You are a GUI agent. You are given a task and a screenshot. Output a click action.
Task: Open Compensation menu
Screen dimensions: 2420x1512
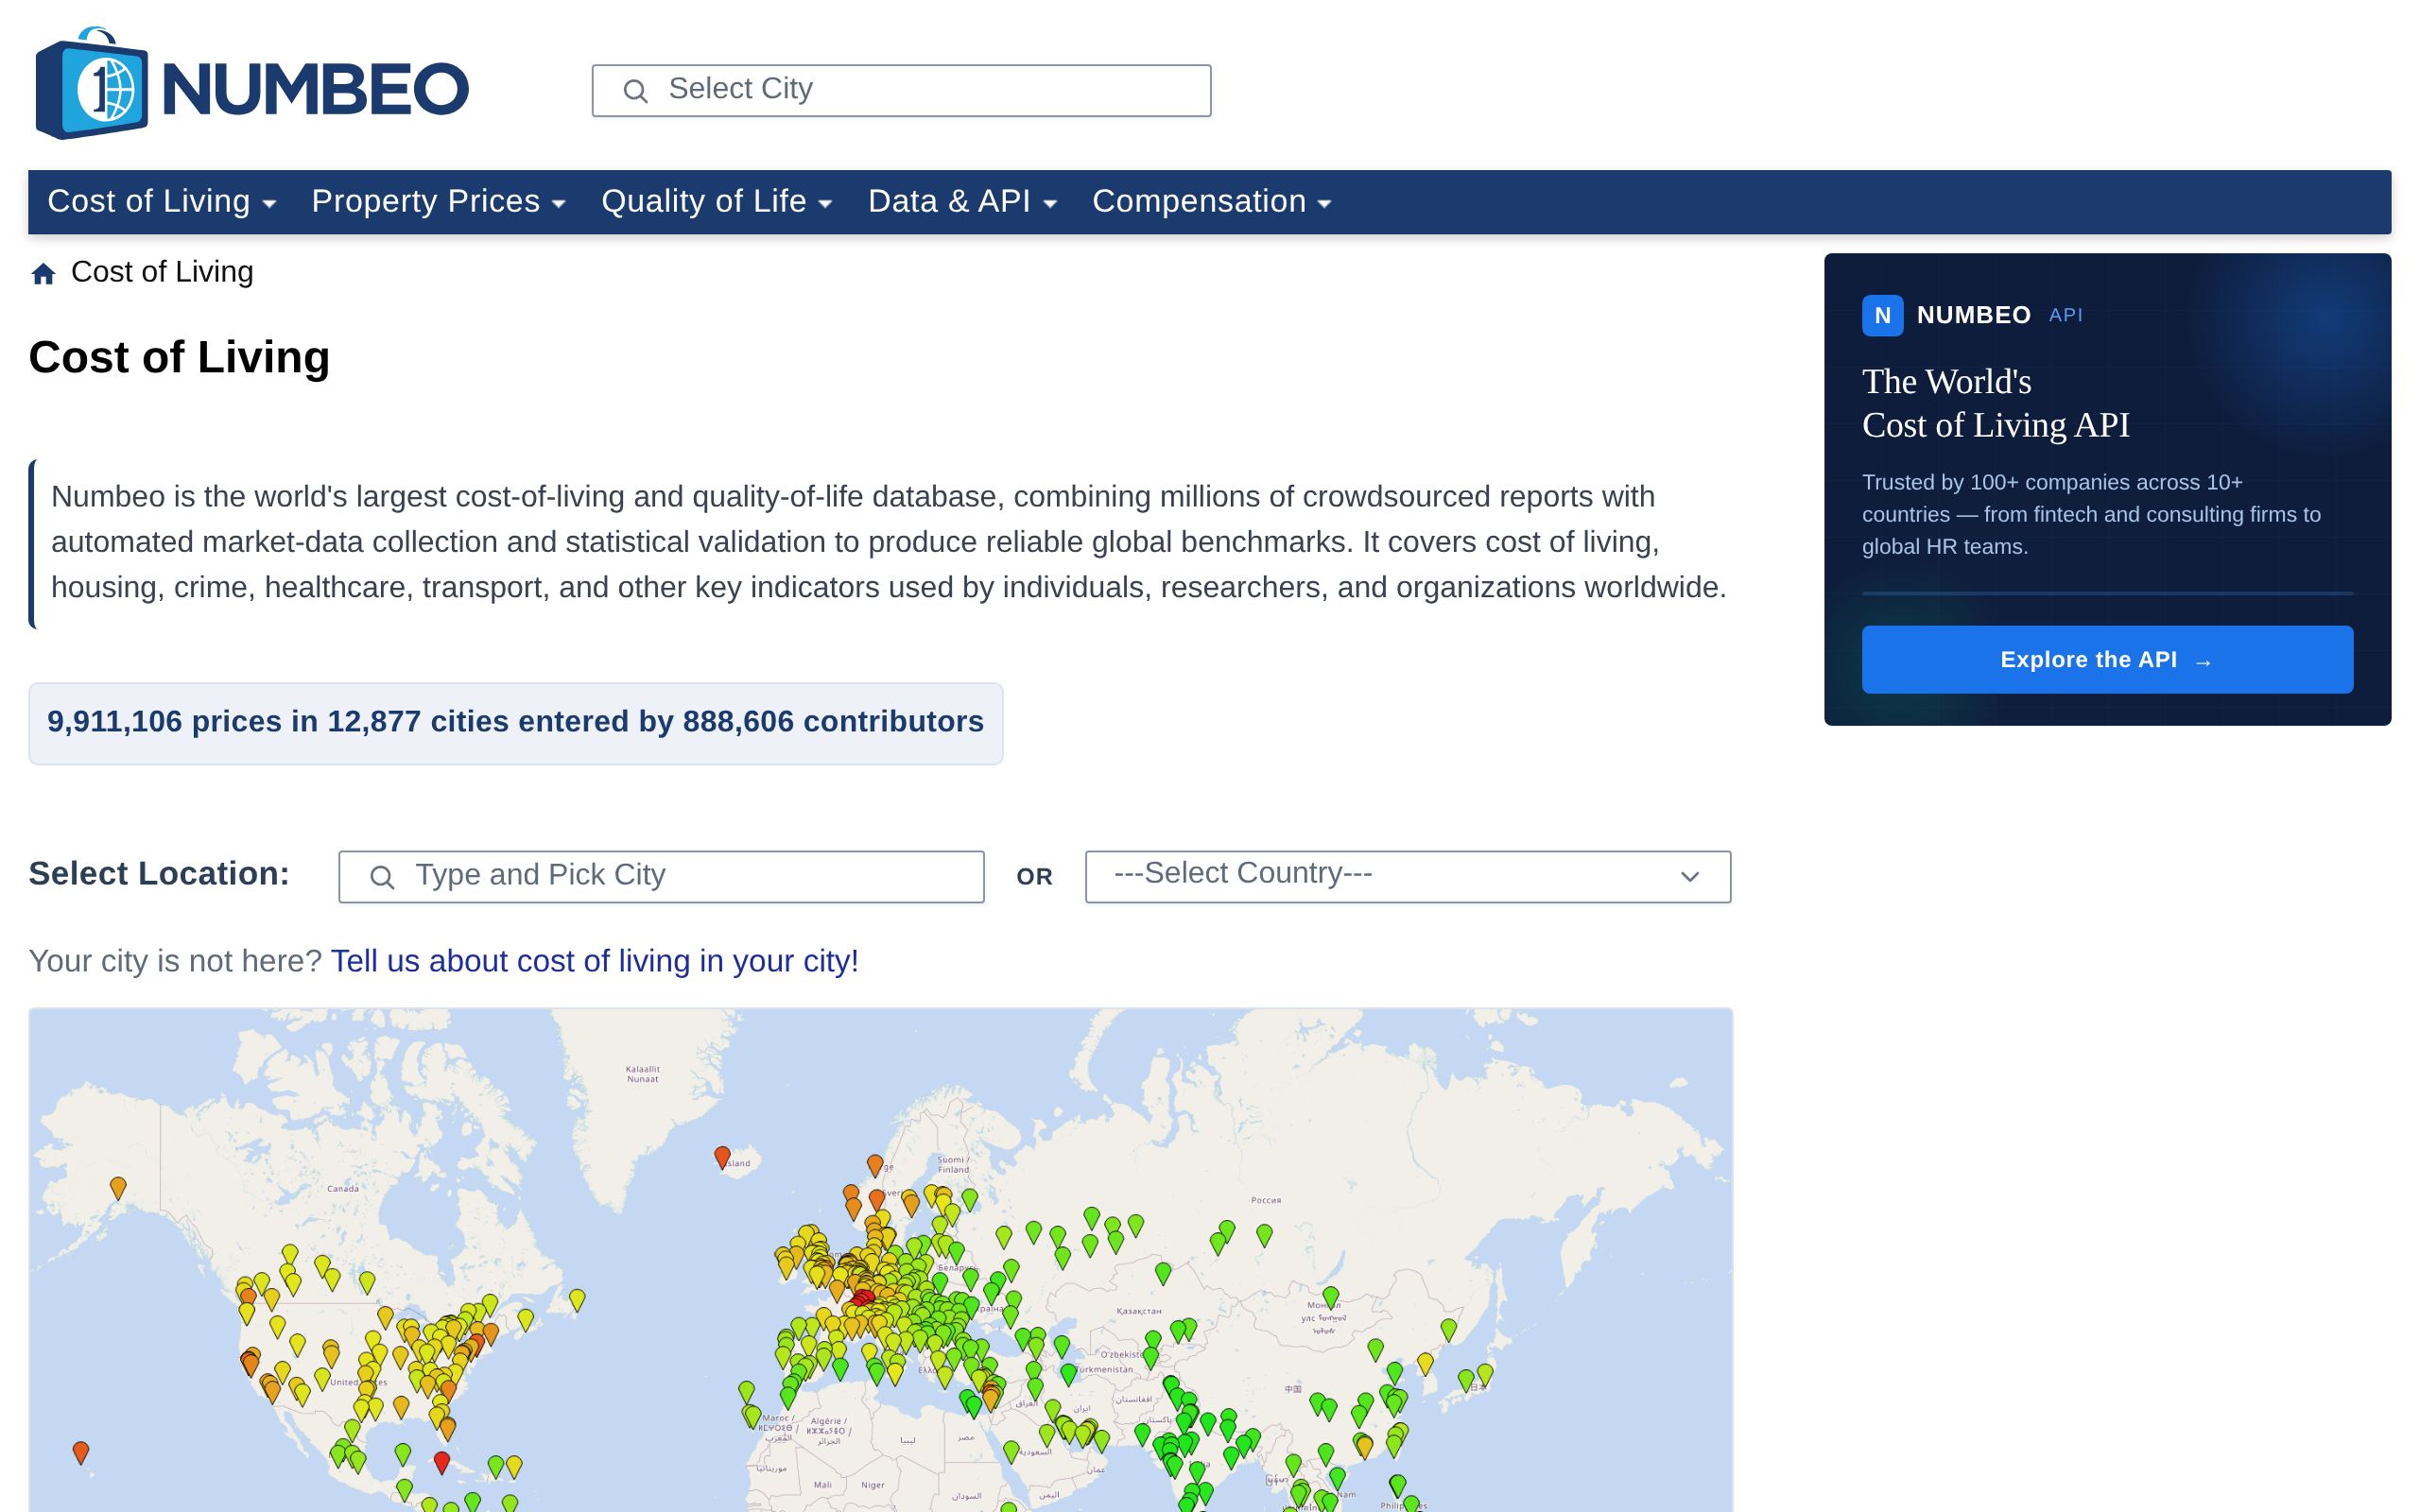point(1212,202)
